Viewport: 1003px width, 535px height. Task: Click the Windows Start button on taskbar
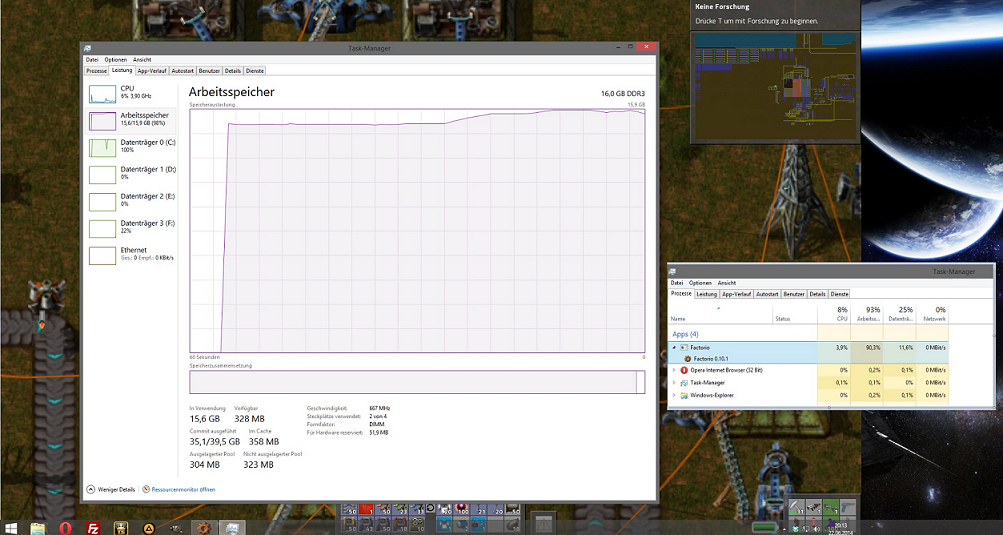point(12,528)
